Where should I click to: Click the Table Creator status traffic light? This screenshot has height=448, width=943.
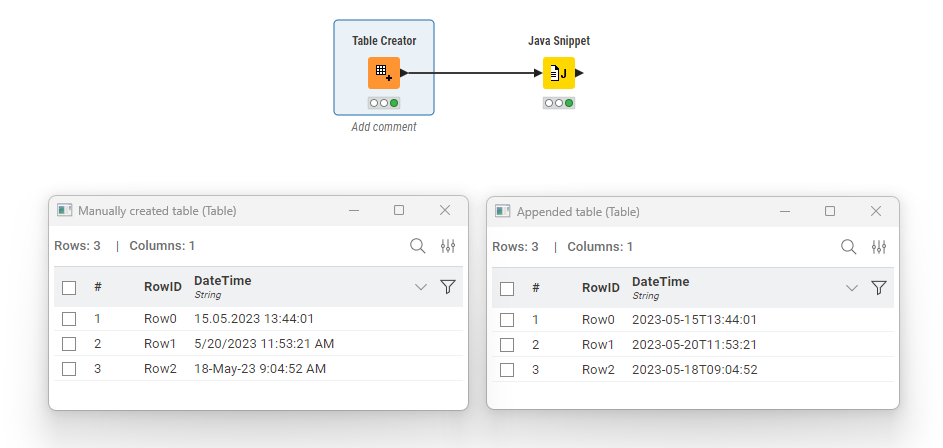tap(384, 103)
